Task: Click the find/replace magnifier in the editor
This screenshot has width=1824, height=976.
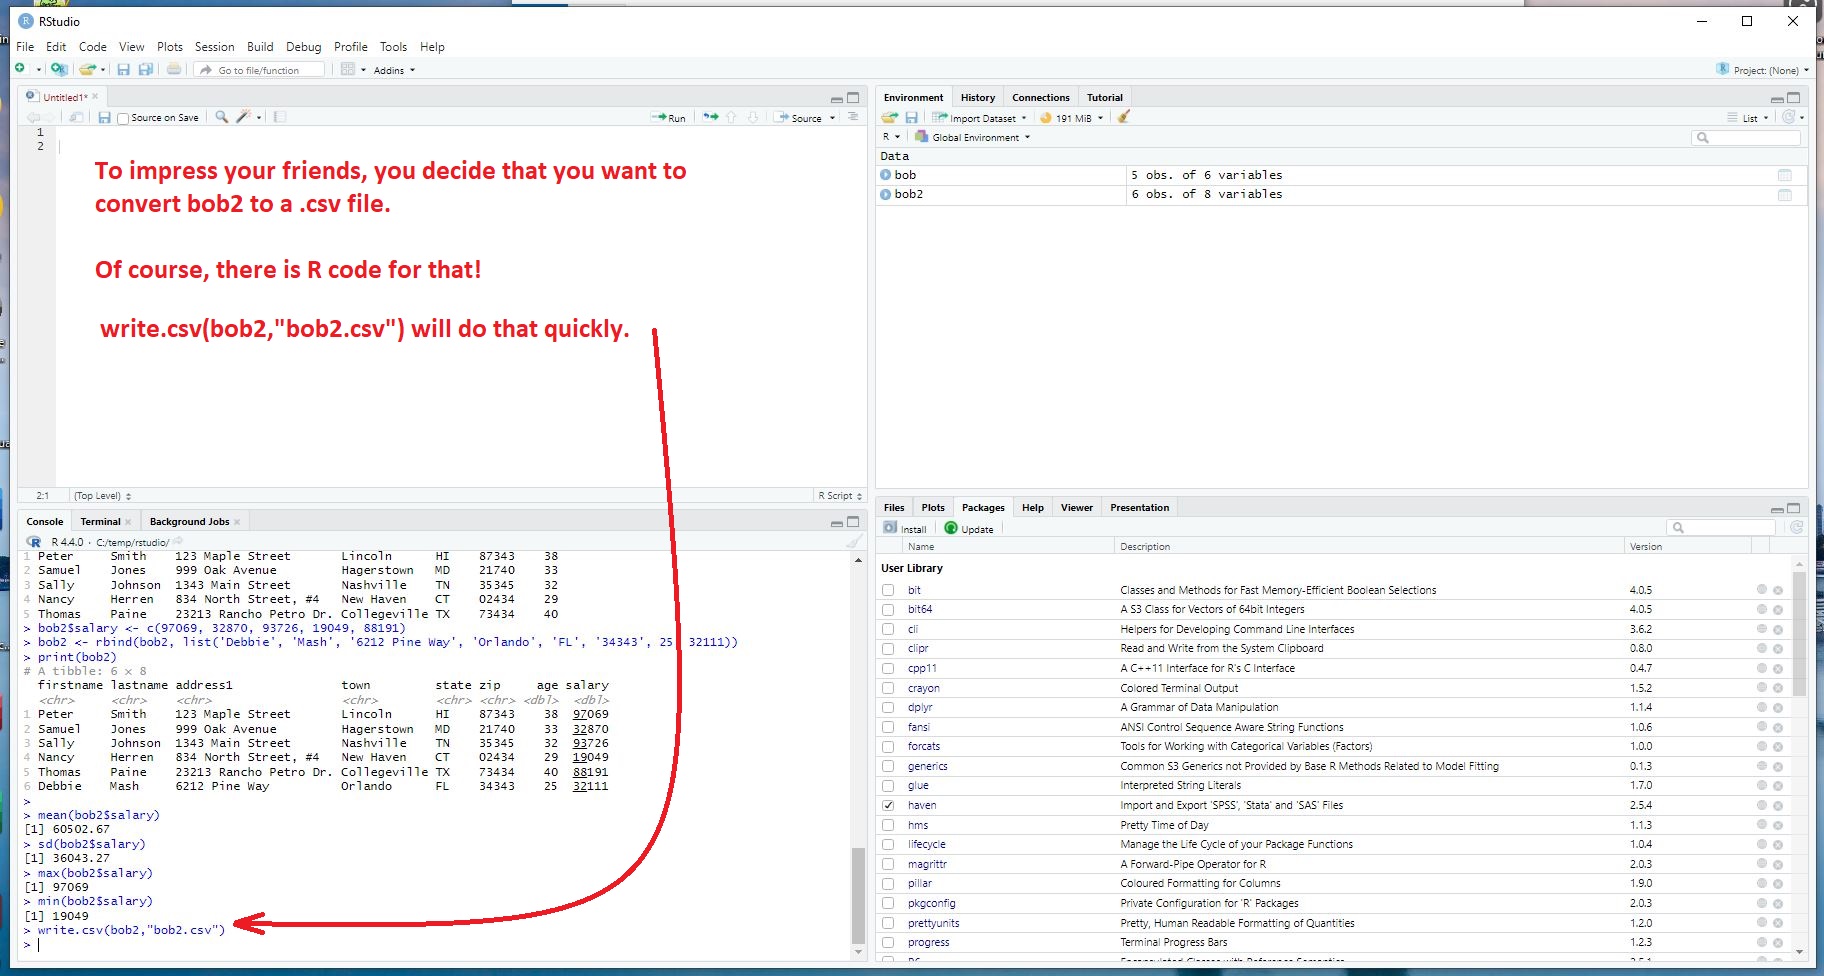Action: (x=221, y=117)
